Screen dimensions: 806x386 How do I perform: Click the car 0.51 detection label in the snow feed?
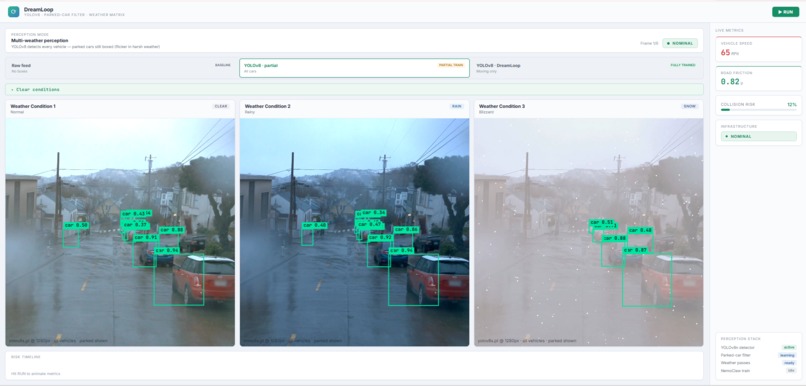tap(601, 223)
